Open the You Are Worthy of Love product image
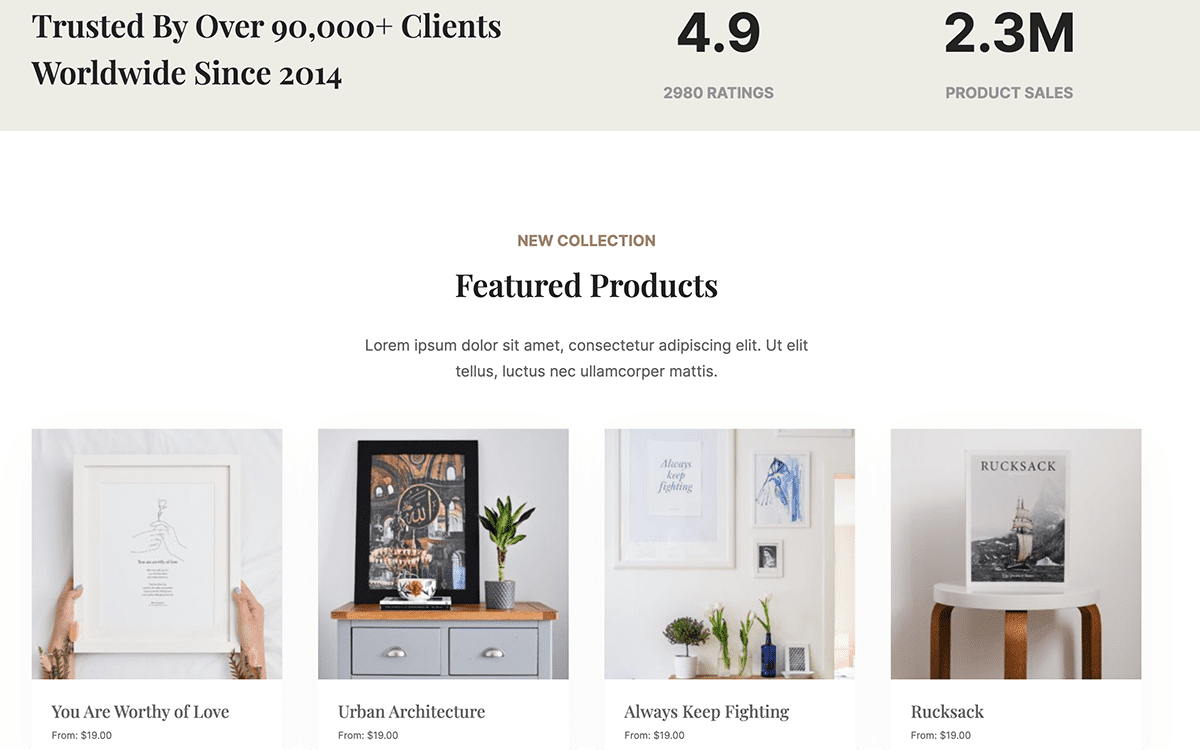Screen dimensions: 1200x750 tap(157, 554)
